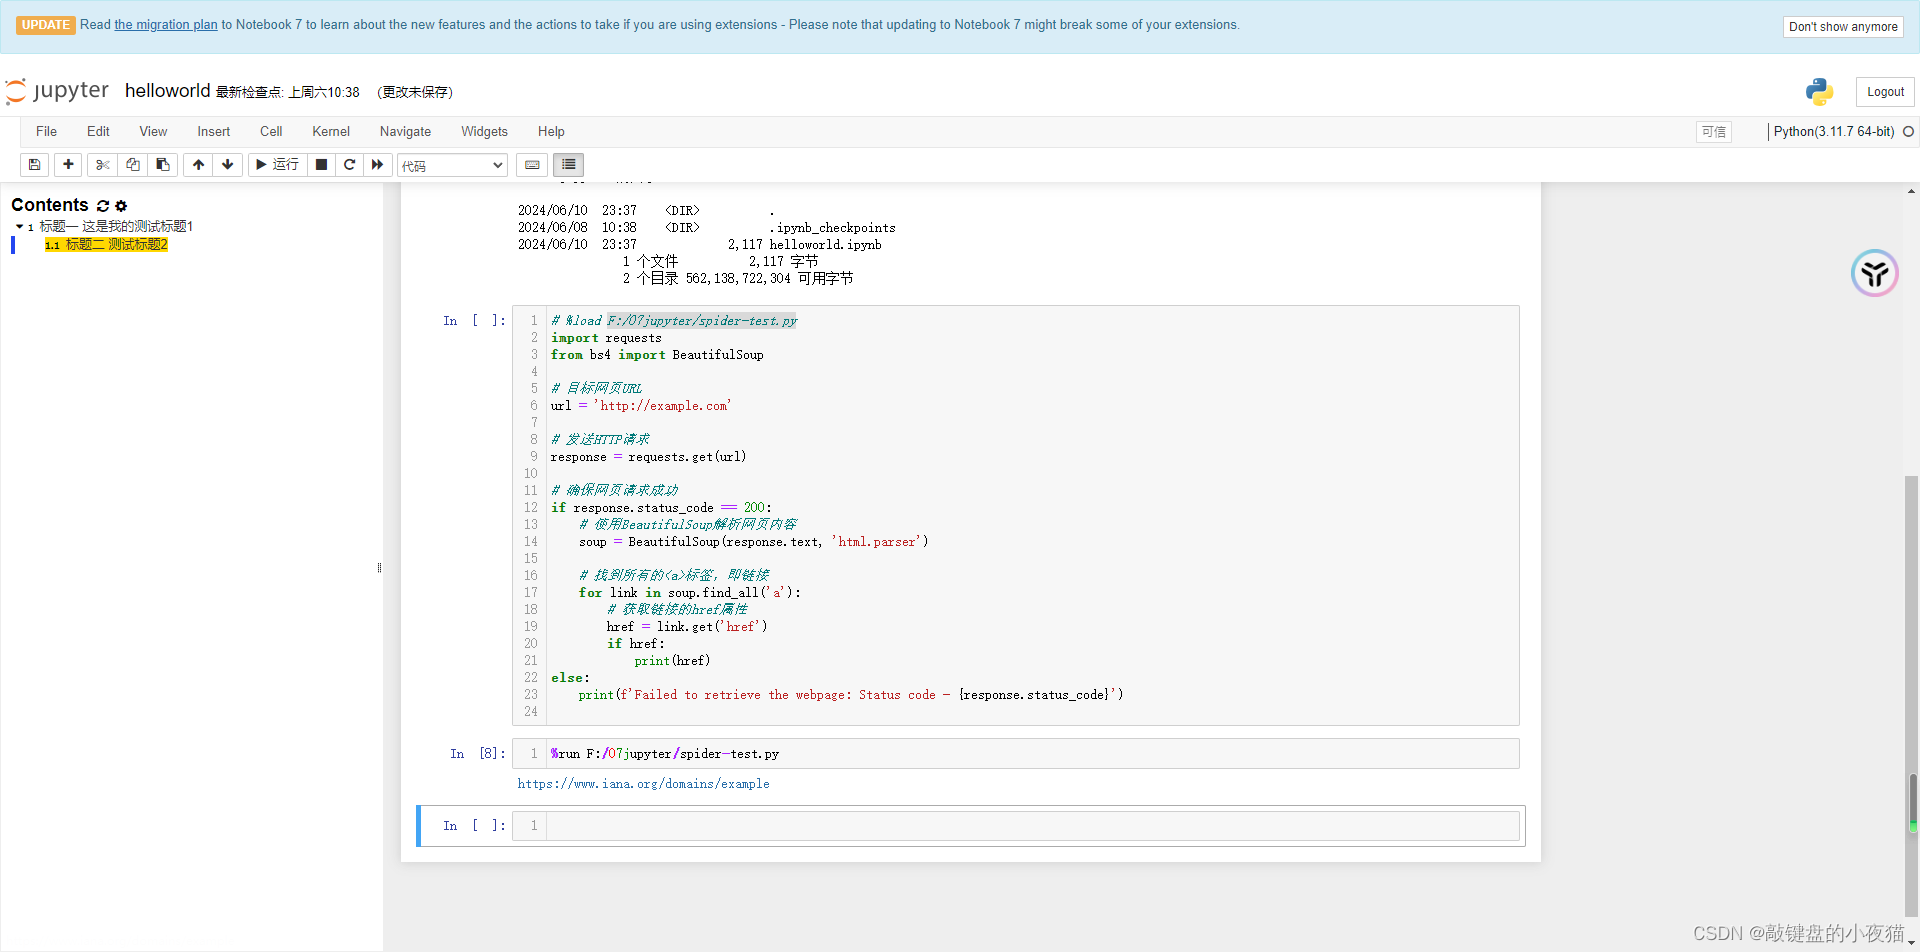Open the cell type dropdown 代码
The height and width of the screenshot is (952, 1920).
(452, 165)
